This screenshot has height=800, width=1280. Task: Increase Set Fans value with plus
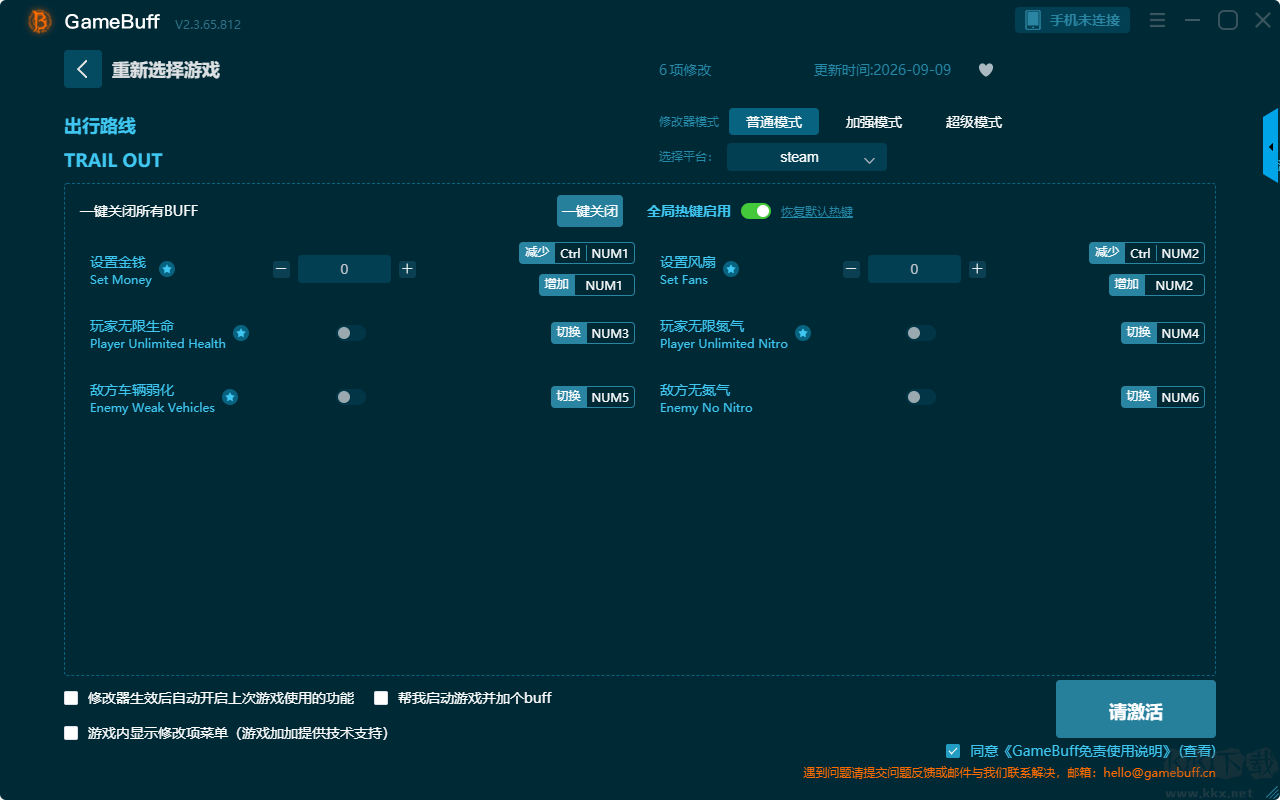(977, 269)
